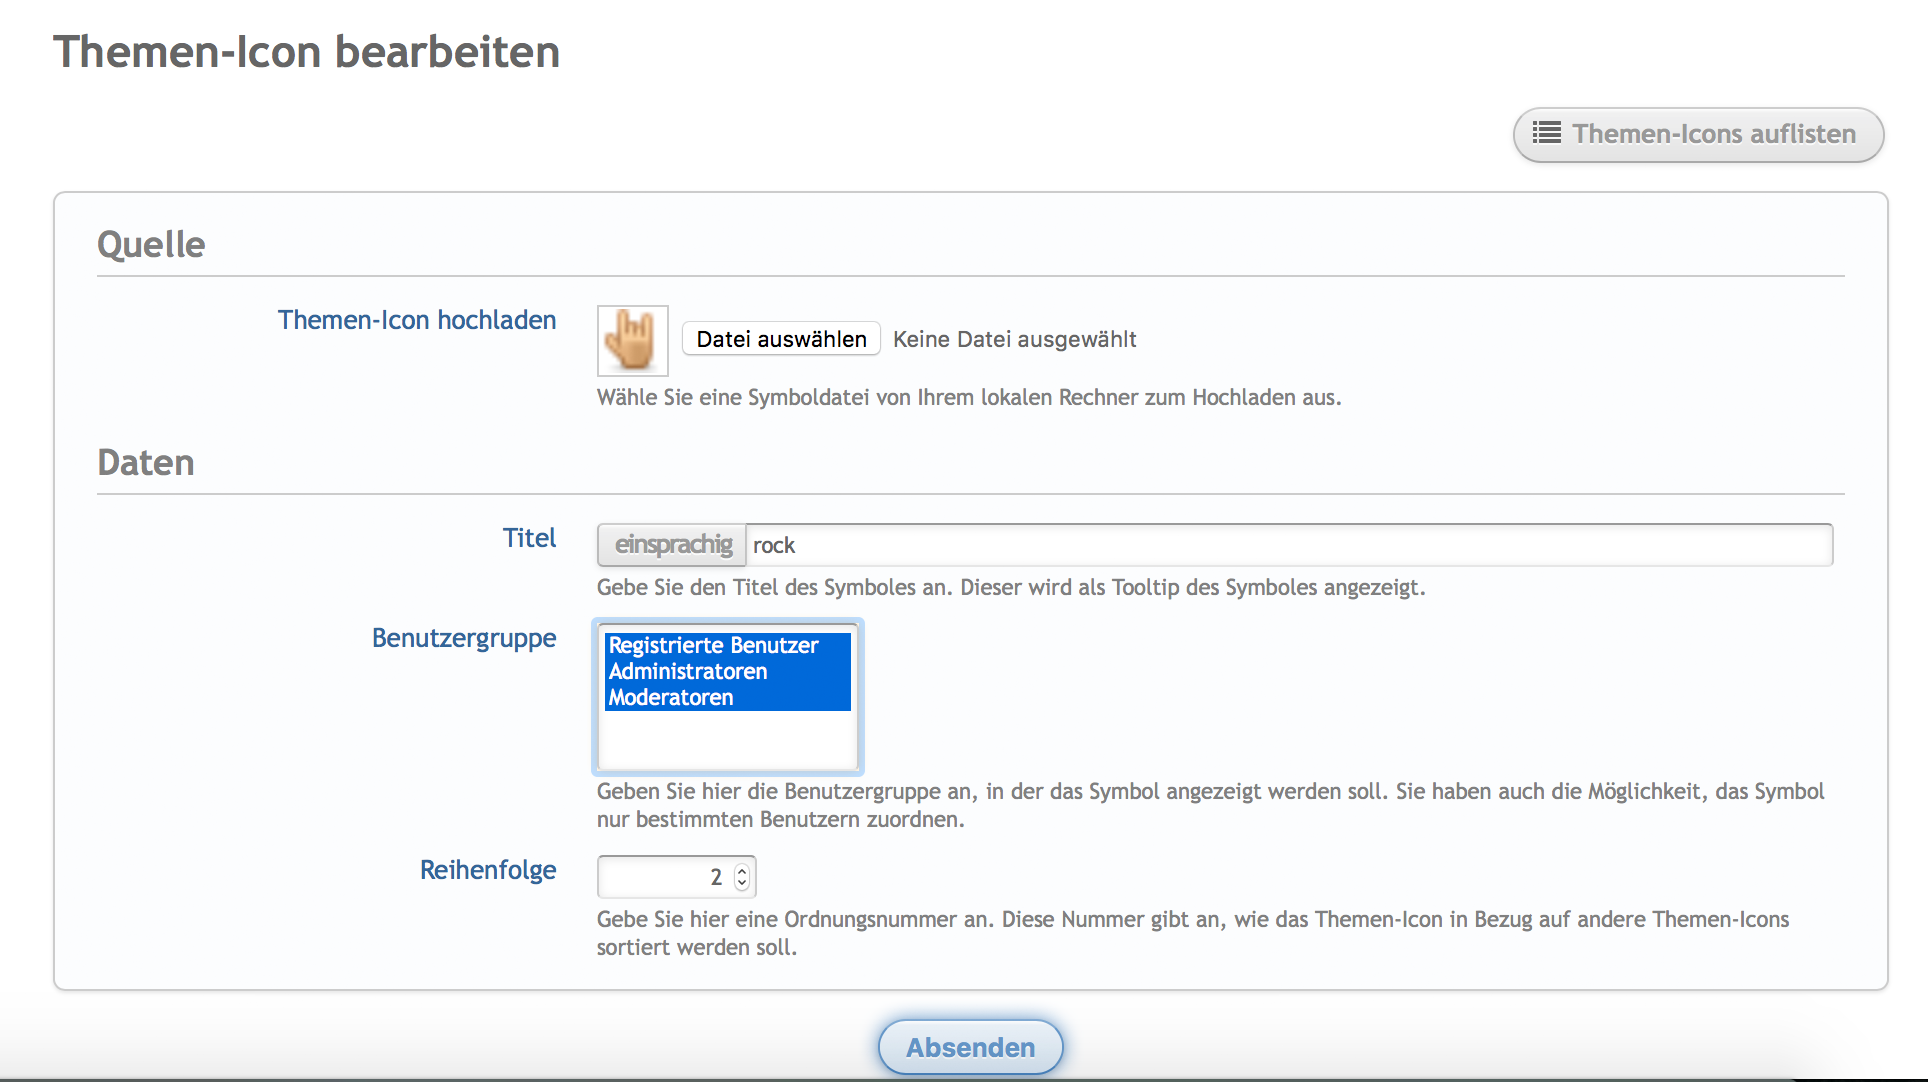Click the Benutzergruppe field label
This screenshot has height=1082, width=1928.
(x=464, y=638)
